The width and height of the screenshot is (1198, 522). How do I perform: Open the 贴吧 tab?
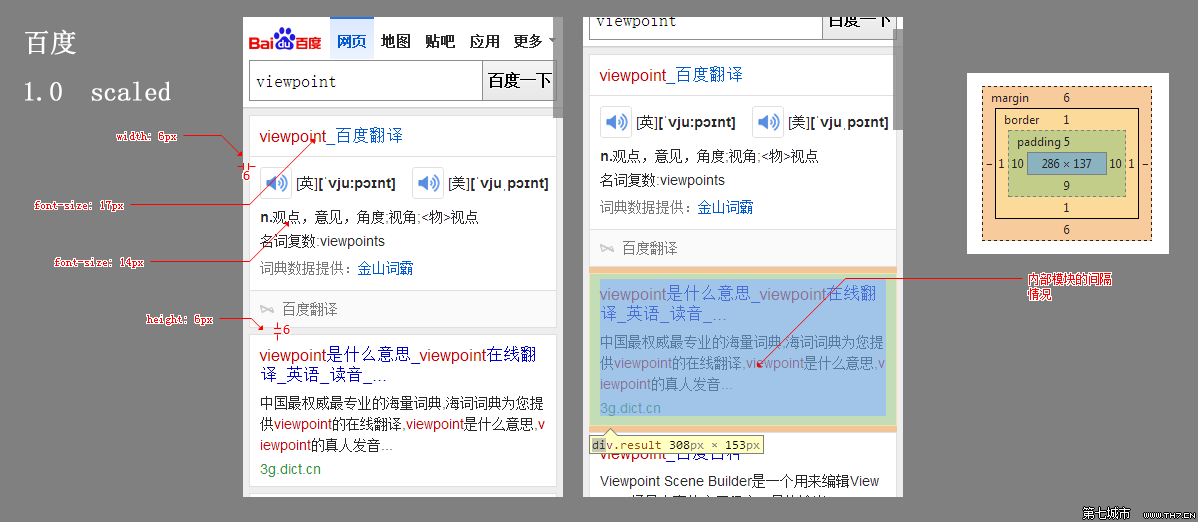[440, 41]
